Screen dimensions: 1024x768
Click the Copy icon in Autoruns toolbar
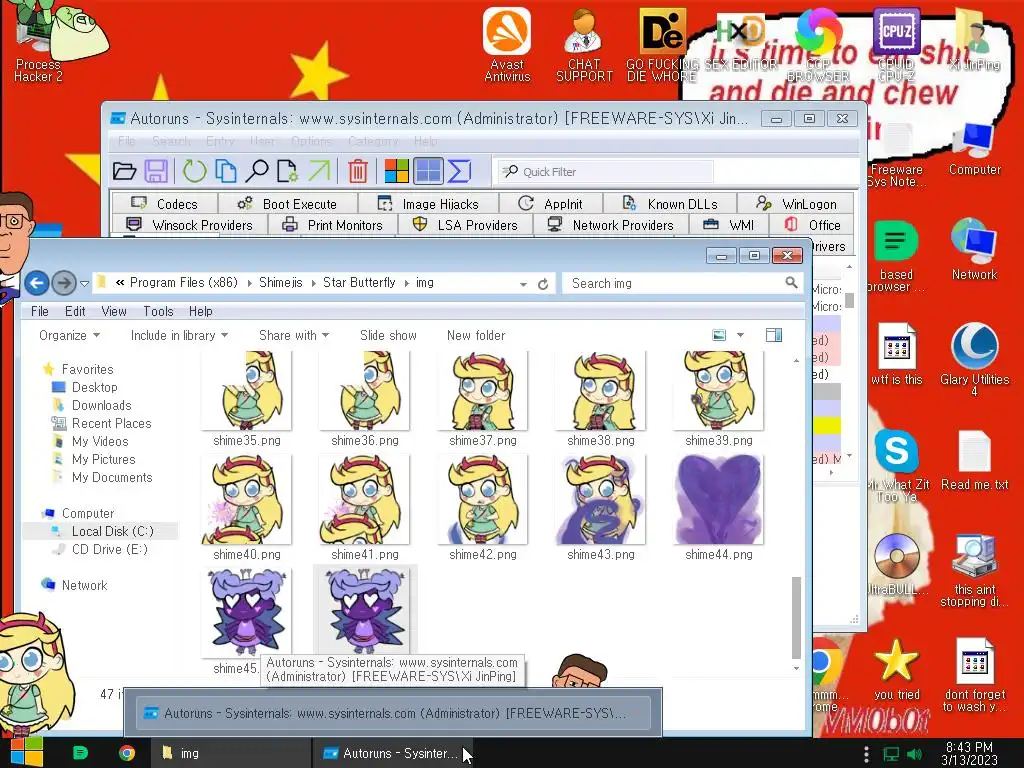click(225, 172)
